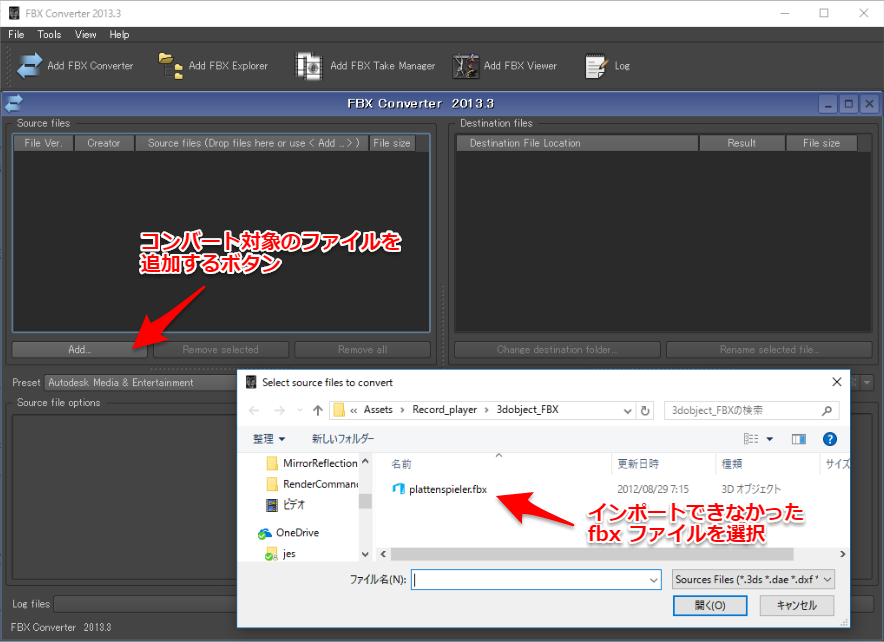The image size is (884, 642).
Task: Change the file view layout icon
Action: (x=751, y=439)
